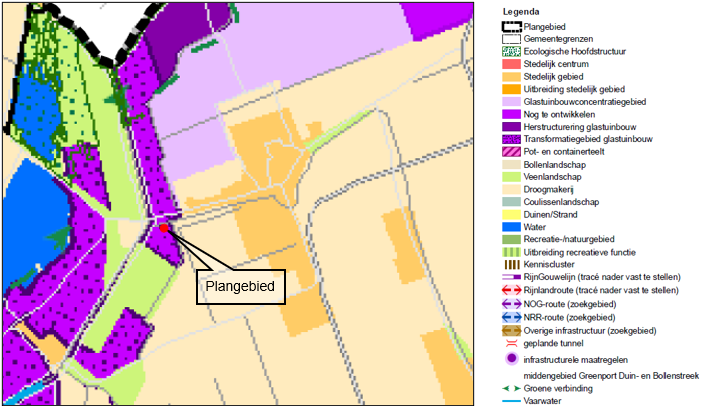The width and height of the screenshot is (704, 411).
Task: Click the 'Vaarwater' legend label
Action: 542,401
